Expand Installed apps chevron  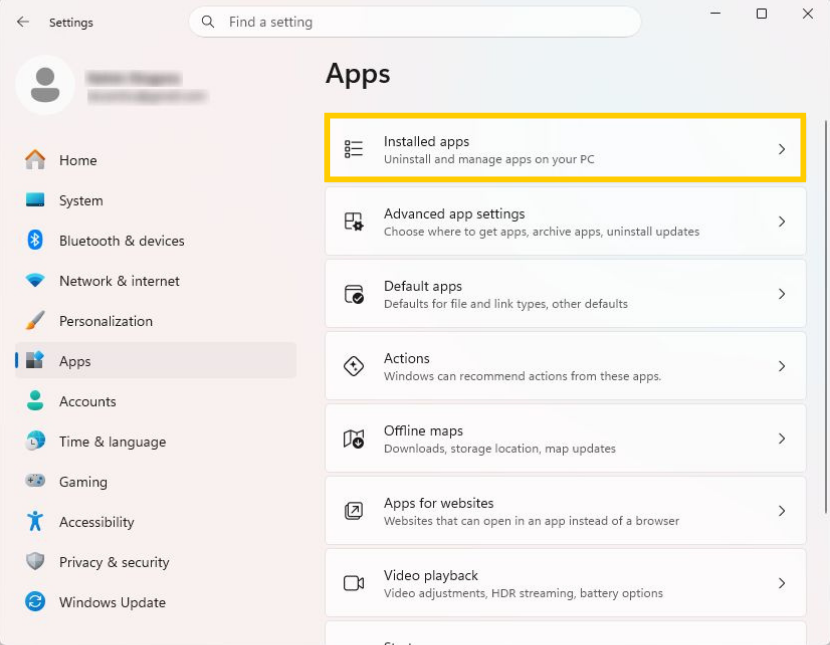pyautogui.click(x=782, y=149)
